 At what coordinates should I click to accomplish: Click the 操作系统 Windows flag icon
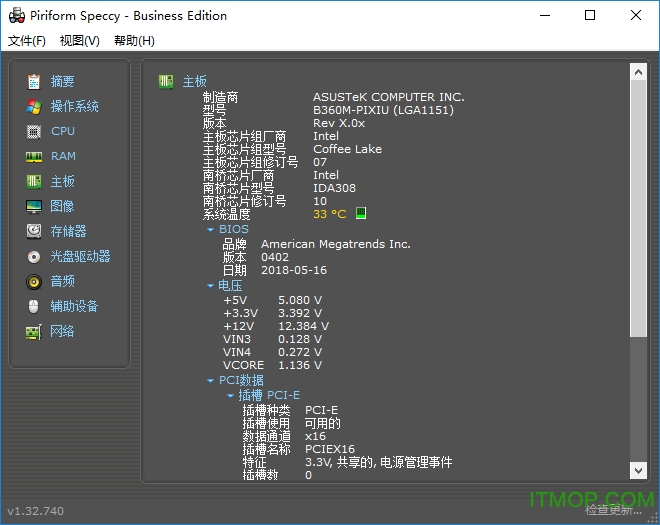(x=34, y=107)
